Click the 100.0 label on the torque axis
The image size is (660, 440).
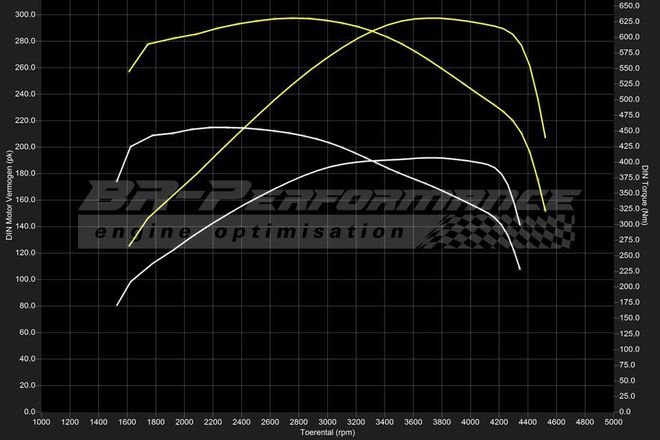click(629, 349)
